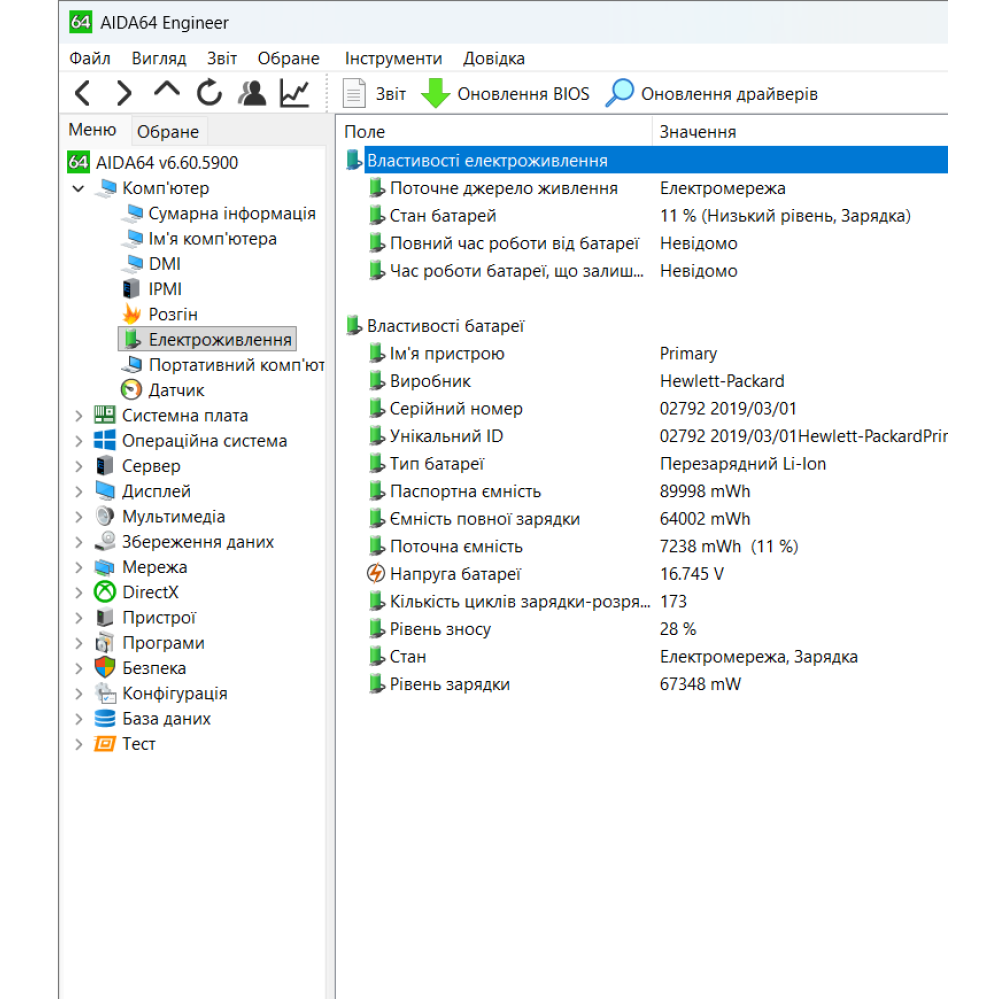Expand the Мережа tree node
The height and width of the screenshot is (1000, 1000).
tap(78, 568)
